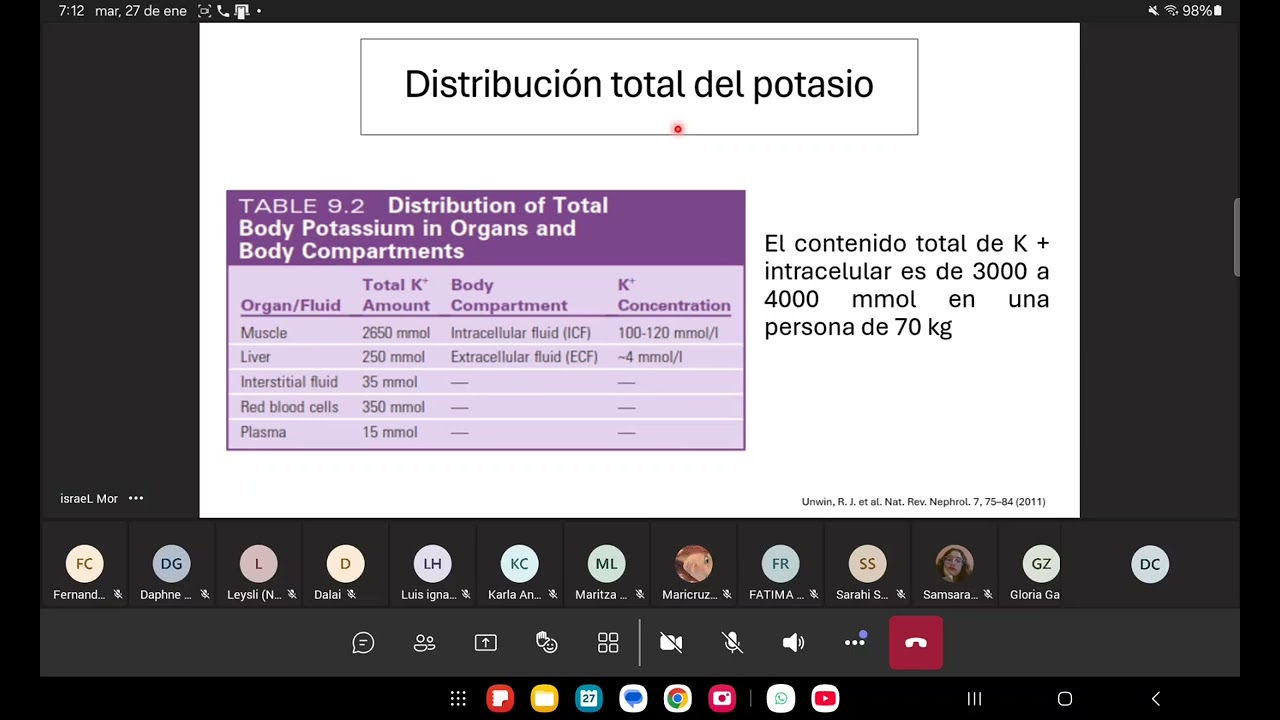Select participant Maritza avatar ML
The image size is (1280, 720).
(606, 564)
